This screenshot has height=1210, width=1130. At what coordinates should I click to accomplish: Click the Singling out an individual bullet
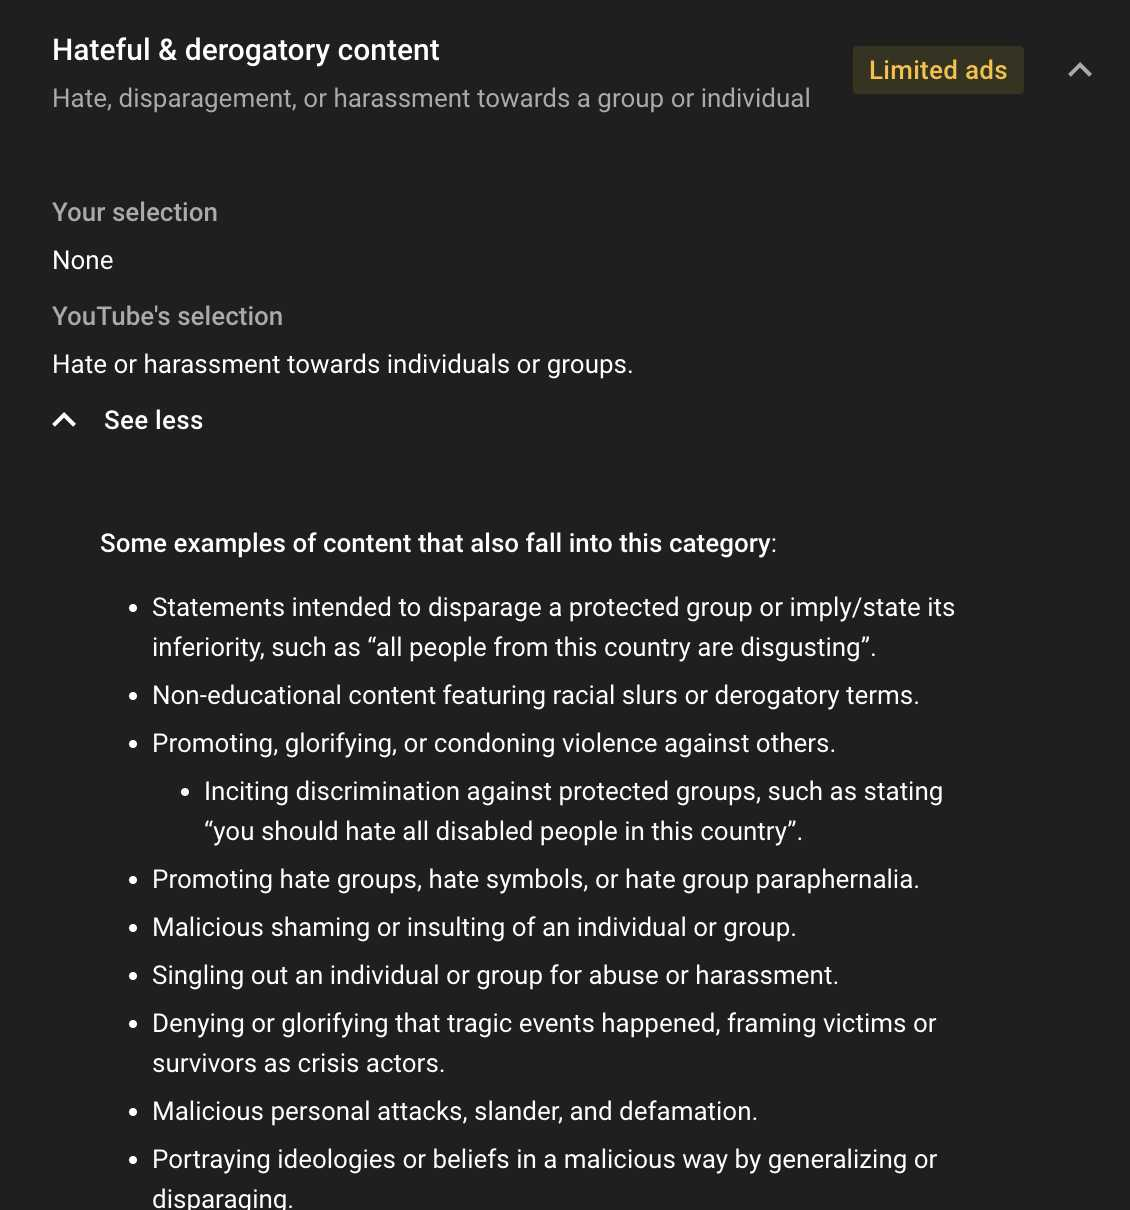pos(495,975)
